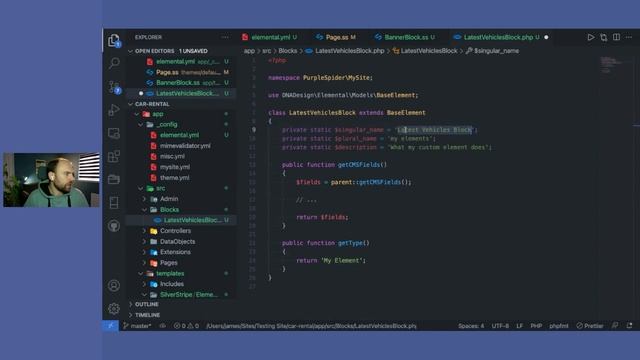The height and width of the screenshot is (360, 640).
Task: Open the Accounts menu icon
Action: pyautogui.click(x=114, y=285)
